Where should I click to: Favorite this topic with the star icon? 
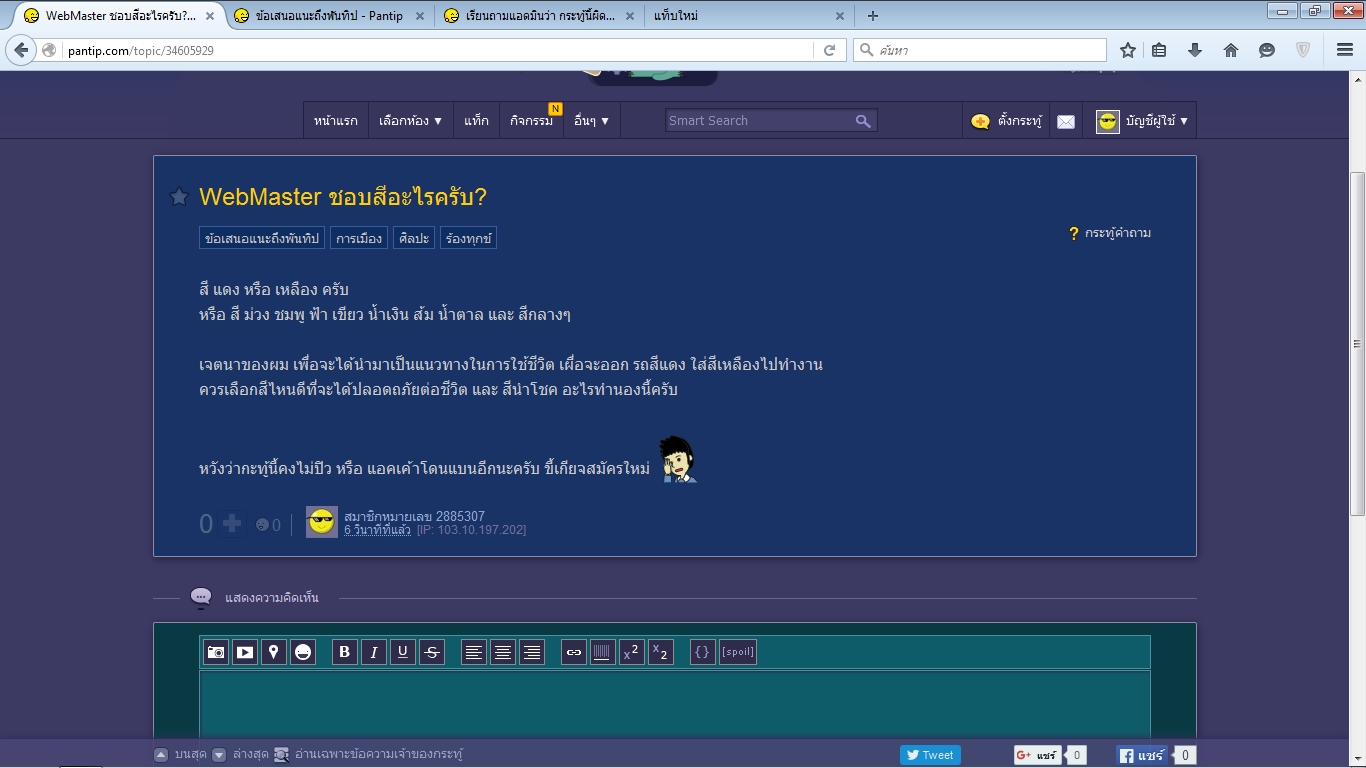tap(179, 197)
